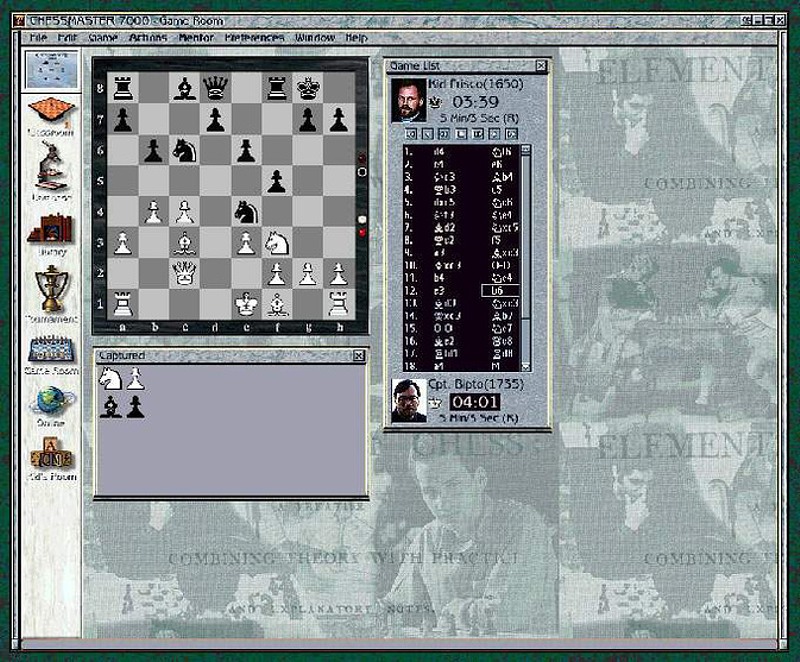Close the Captured pieces panel
The image size is (800, 662).
coord(359,356)
